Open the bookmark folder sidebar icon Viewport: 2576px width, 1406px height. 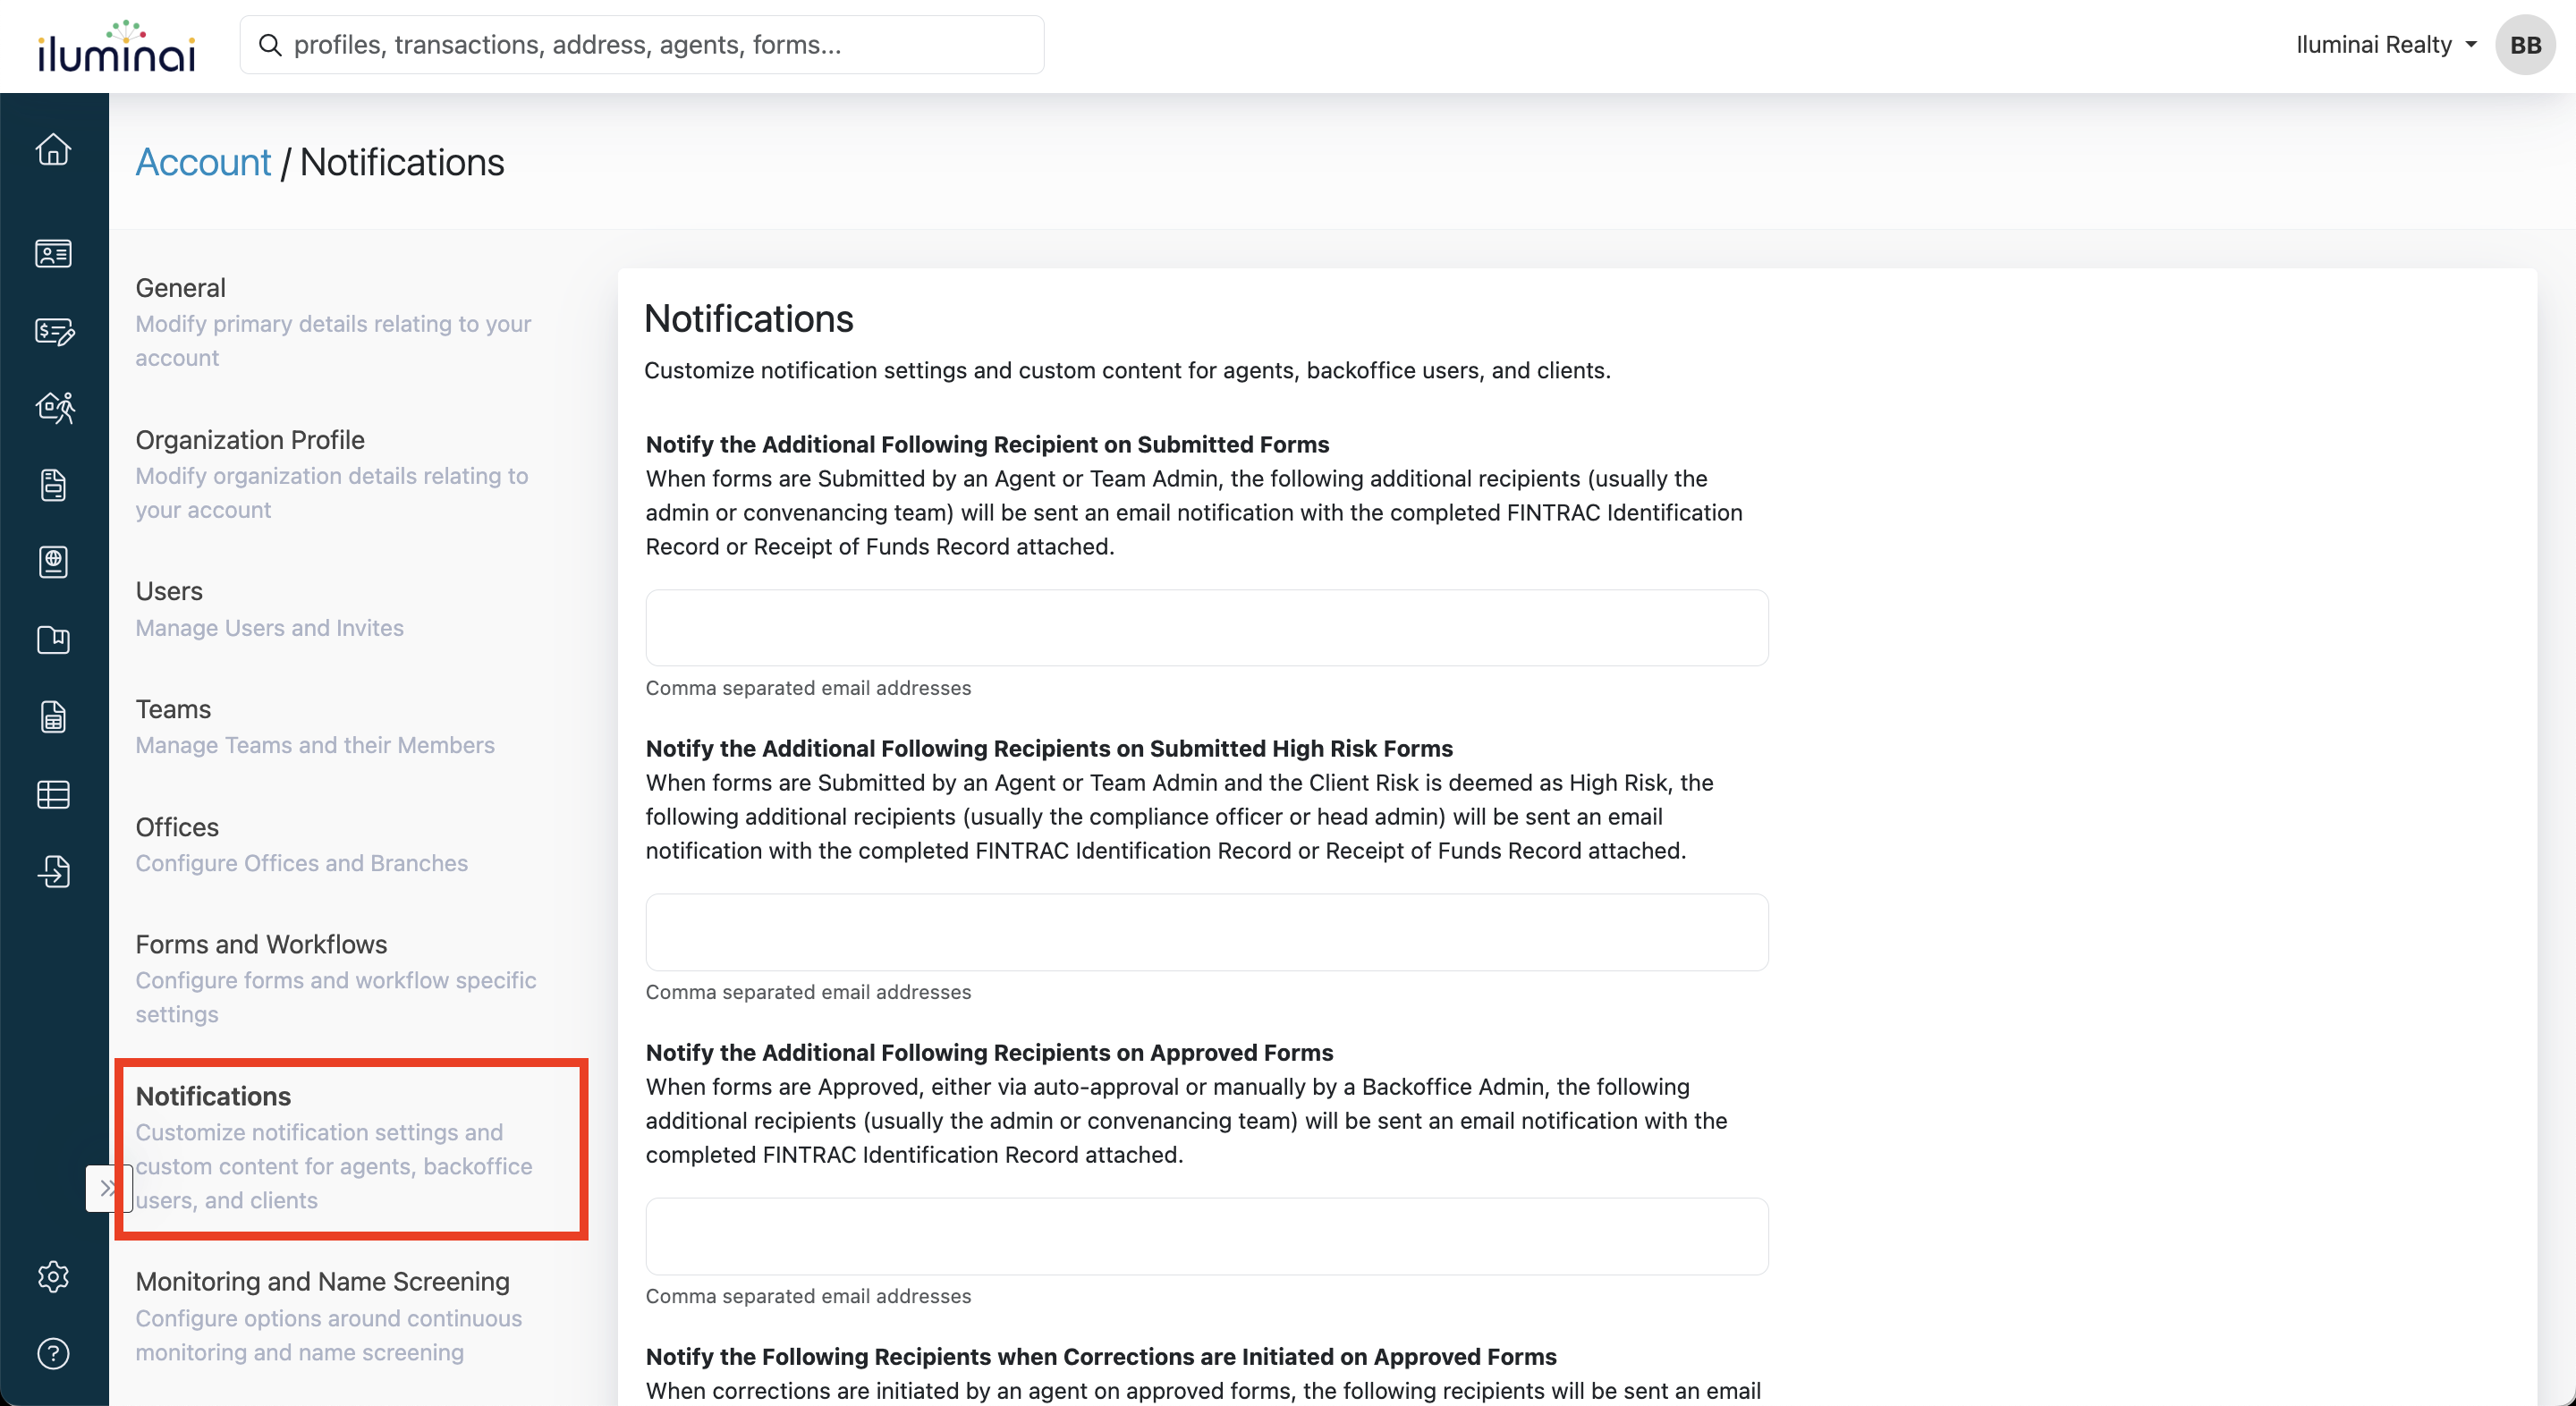pyautogui.click(x=53, y=640)
